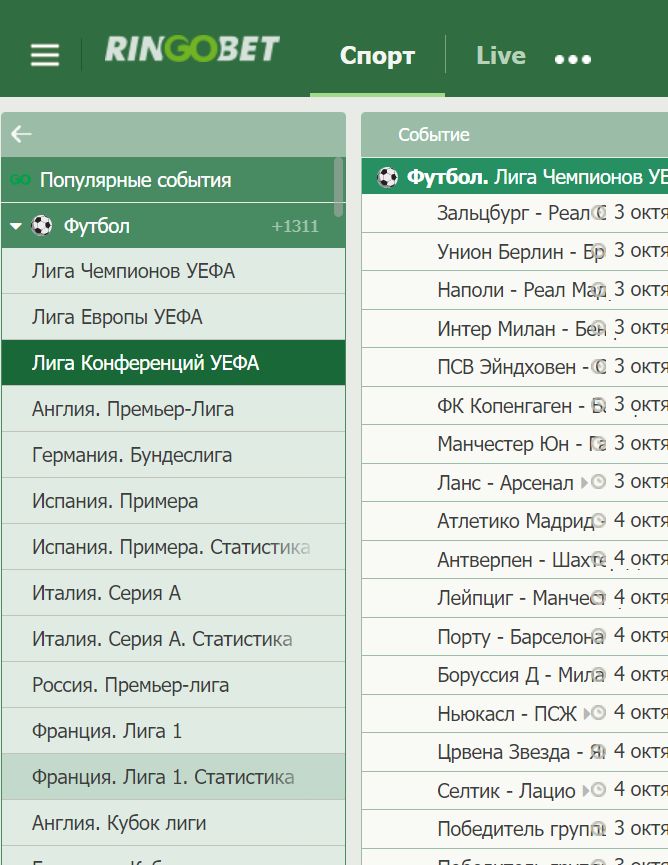This screenshot has width=668, height=865.
Task: Switch to the Спорт tab
Action: 377,56
